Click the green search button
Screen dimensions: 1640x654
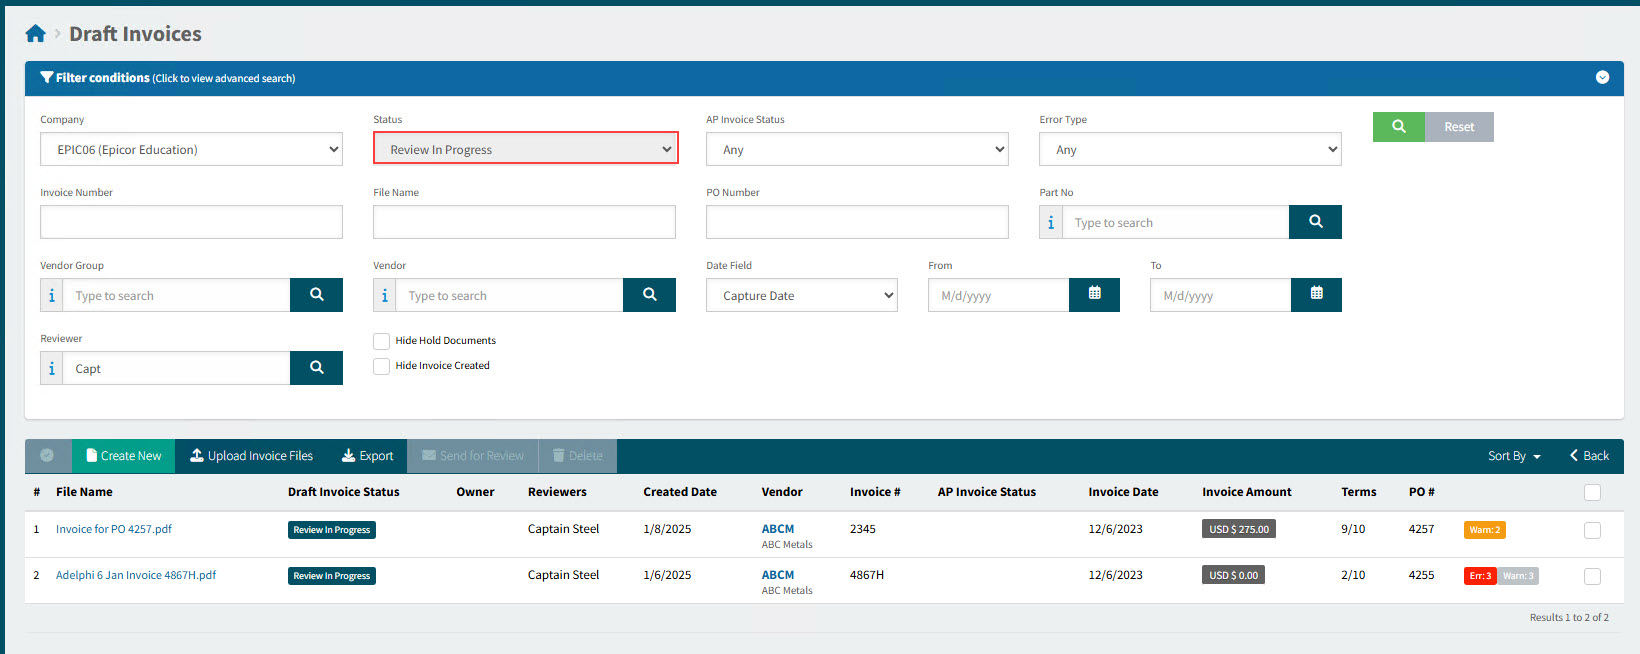click(1398, 127)
